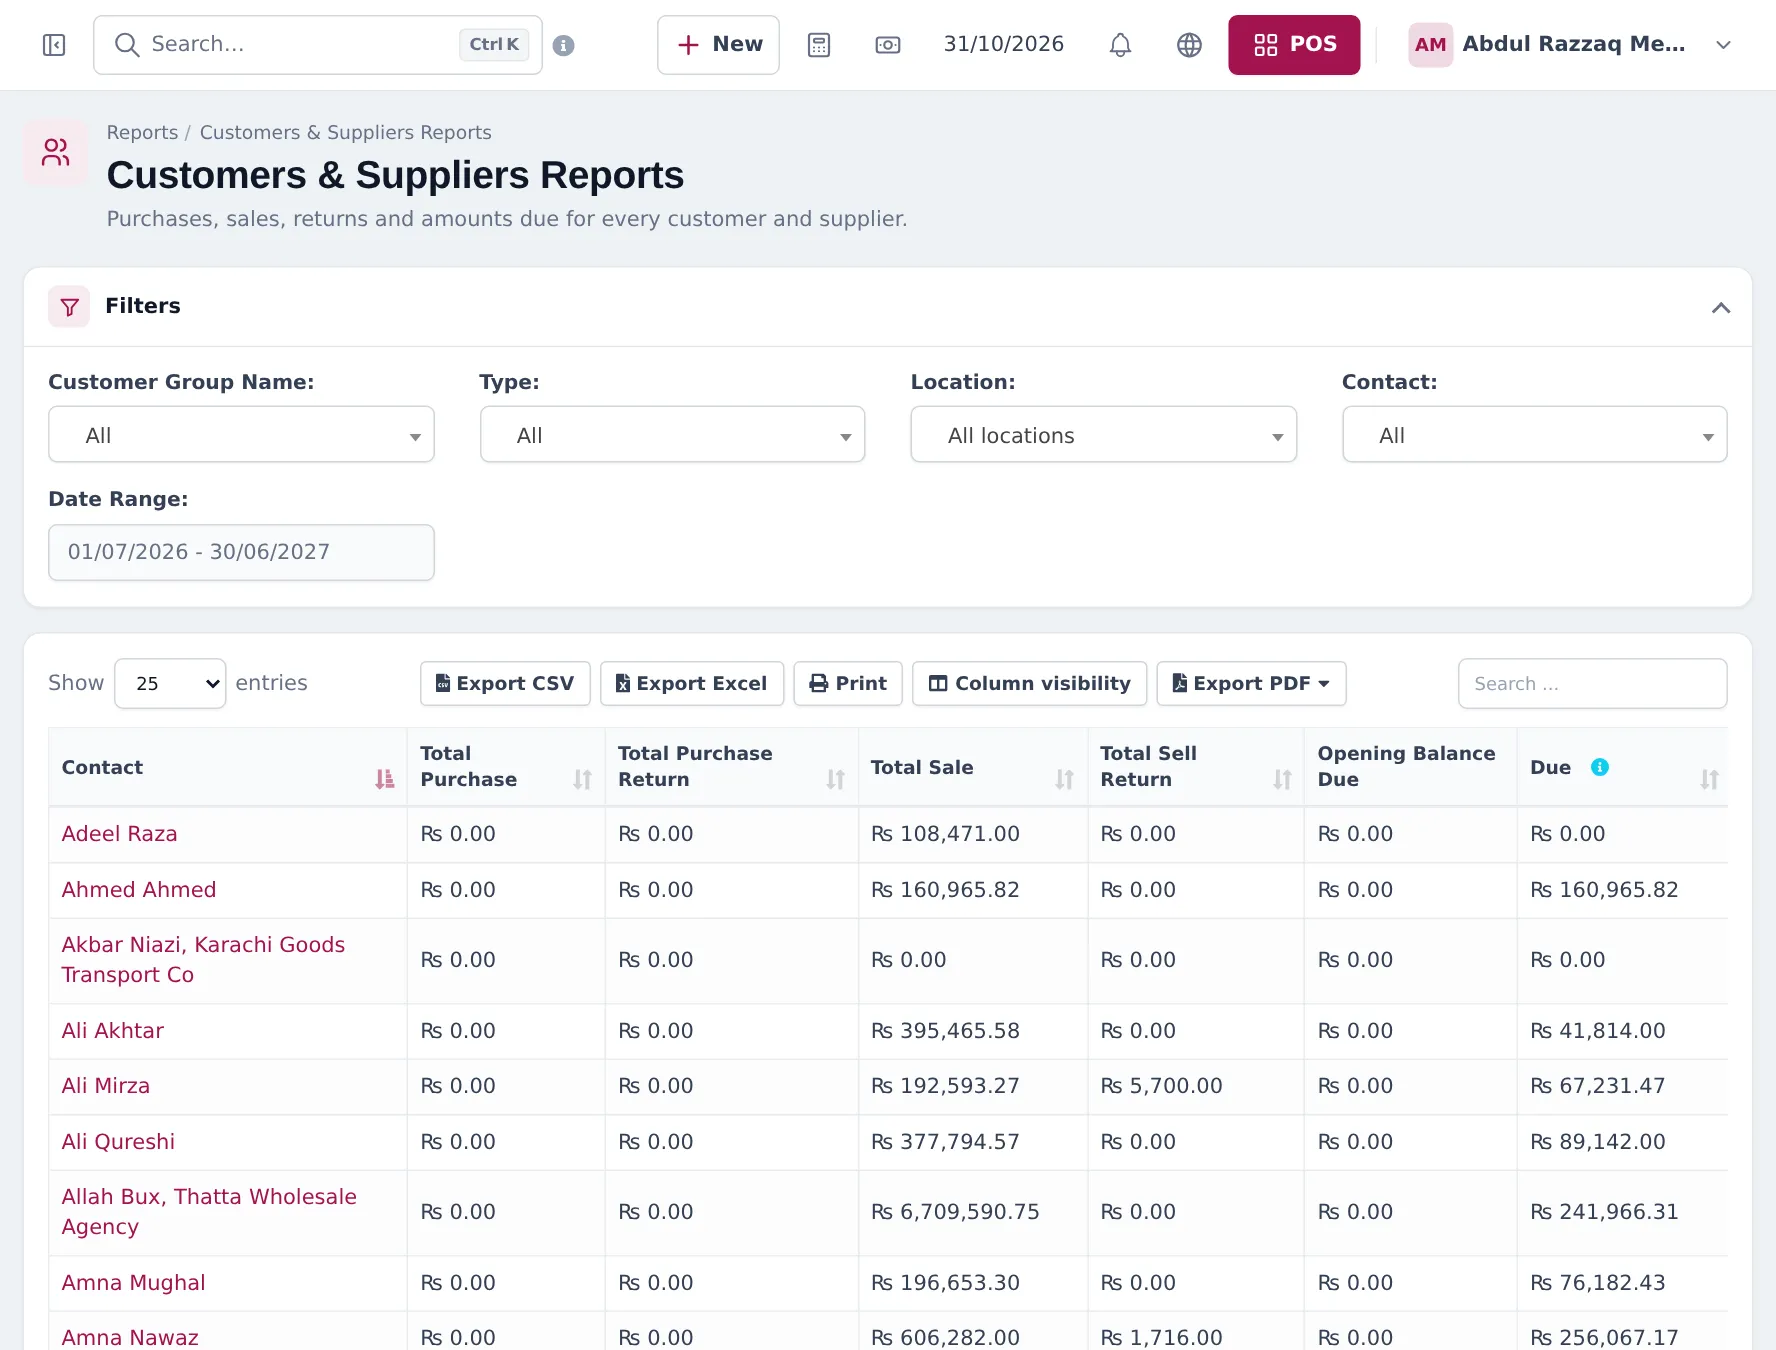
Task: Click Export CSV
Action: tap(505, 683)
